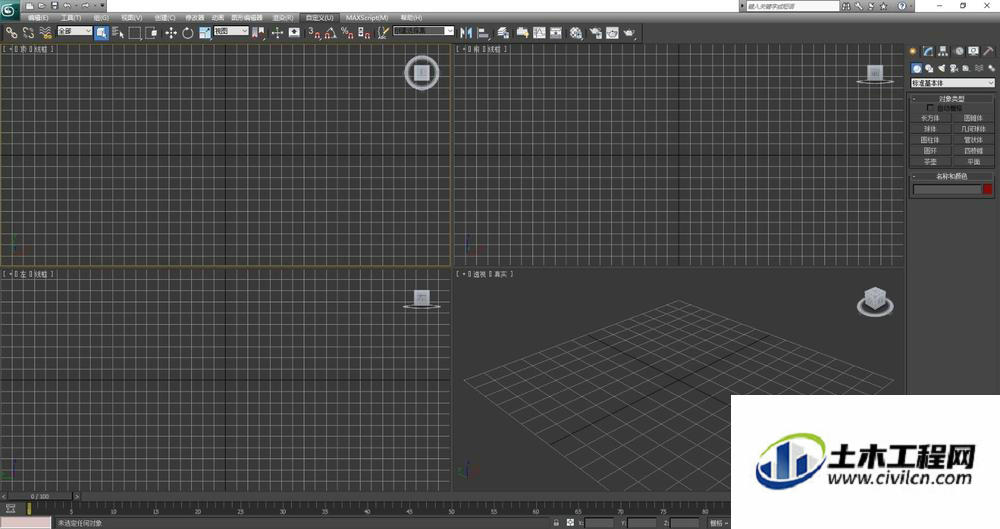
Task: Click the Mirror tool icon
Action: pyautogui.click(x=466, y=33)
